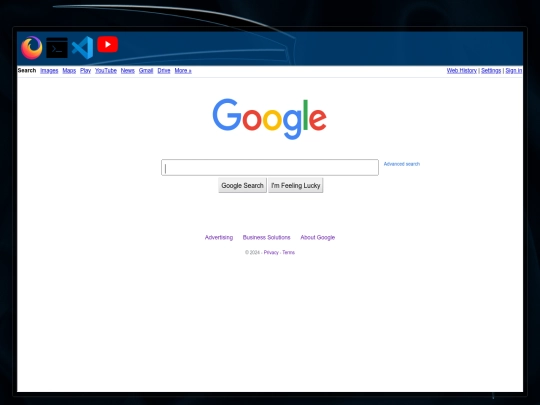
Task: Go to Images in the top bar
Action: pos(49,71)
